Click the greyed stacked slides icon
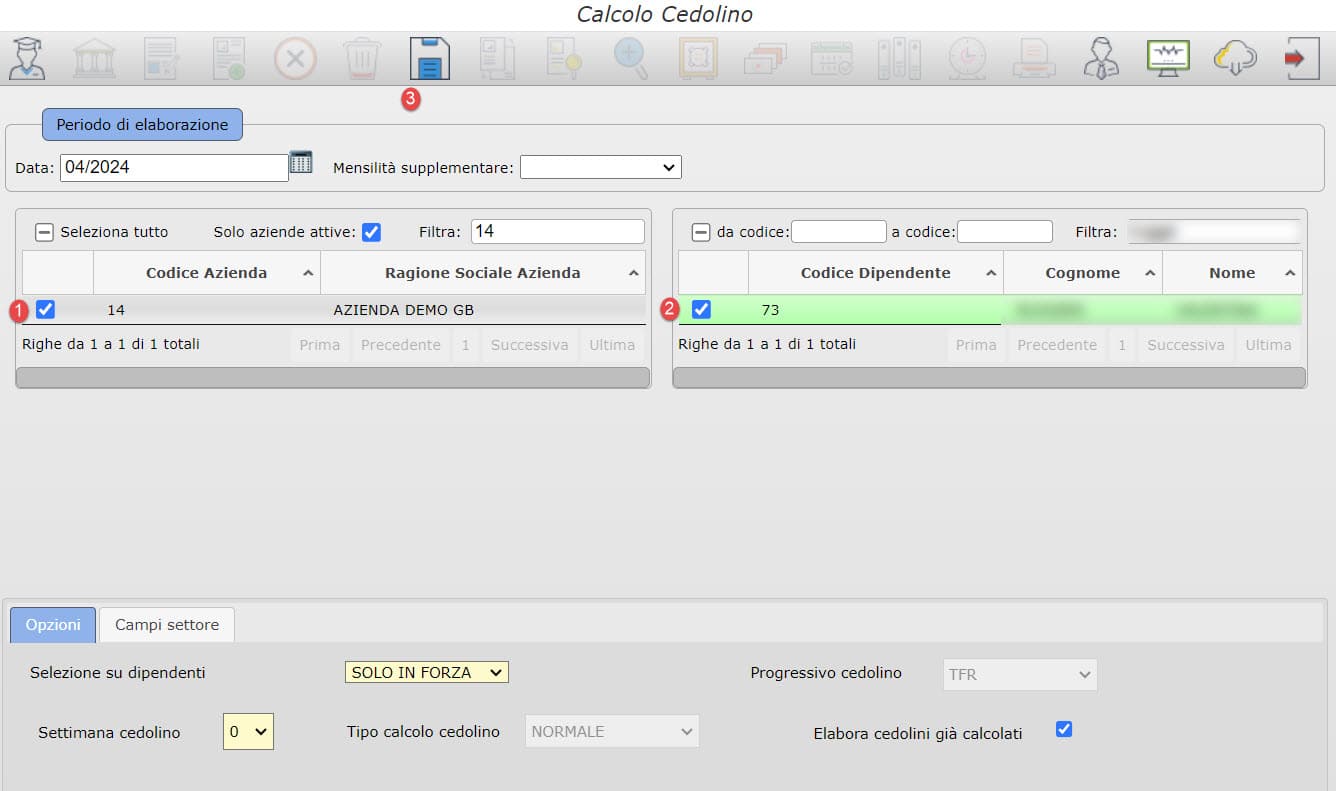The image size is (1336, 791). coord(765,58)
